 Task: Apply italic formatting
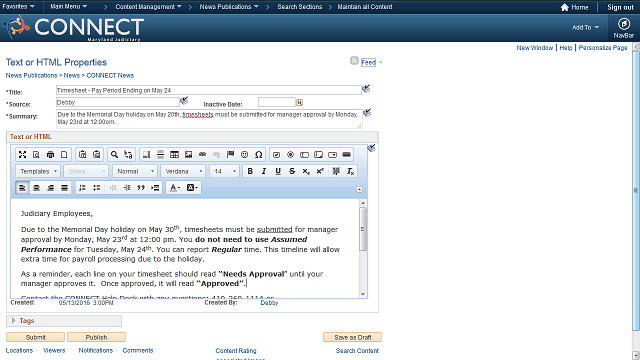click(264, 171)
